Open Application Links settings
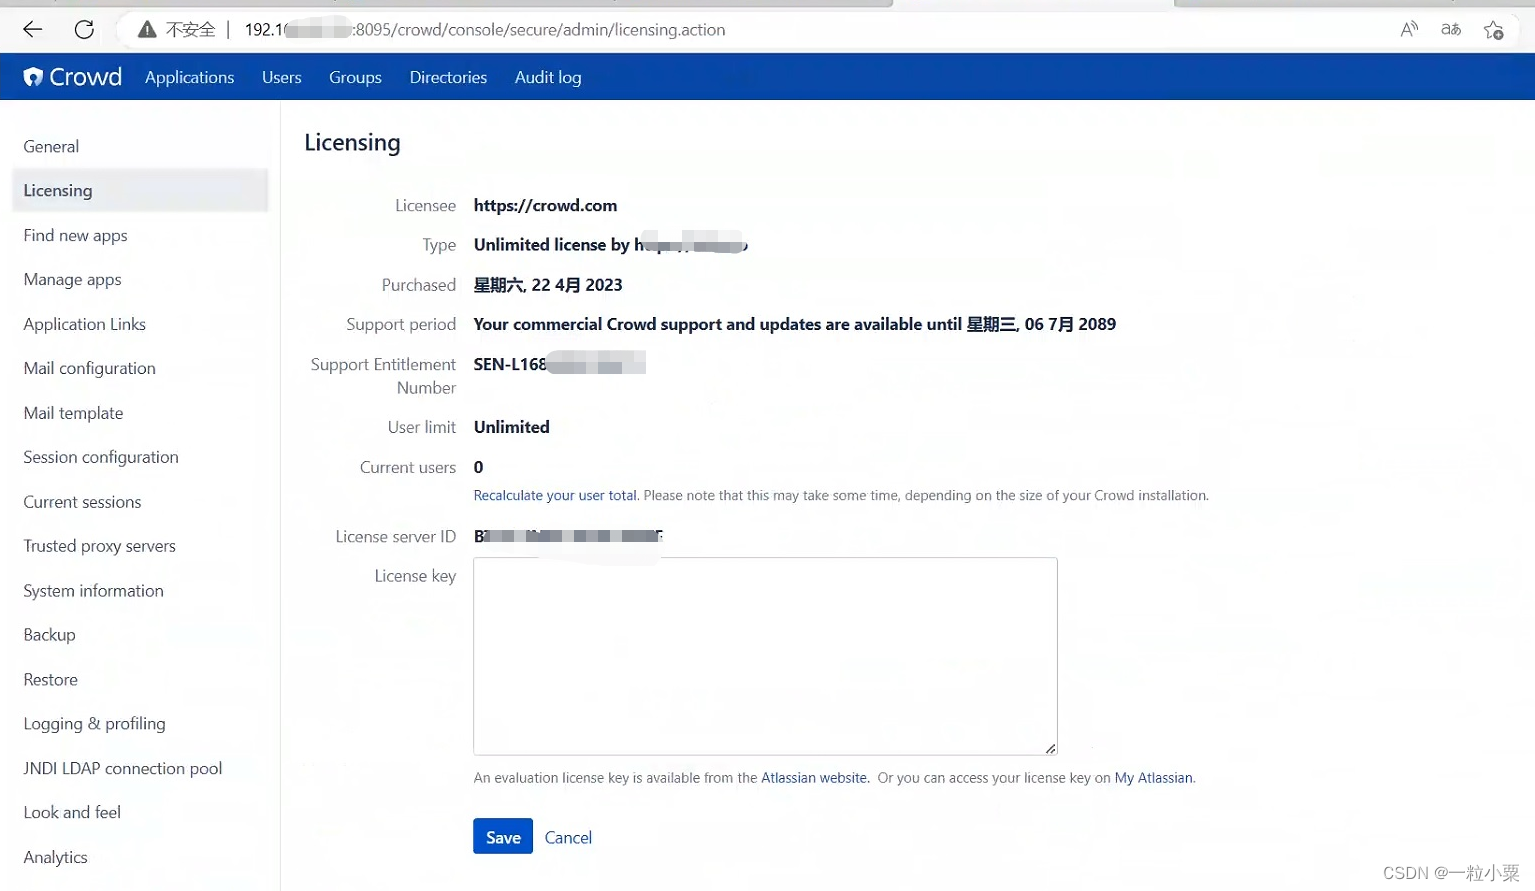Image resolution: width=1535 pixels, height=891 pixels. (84, 324)
